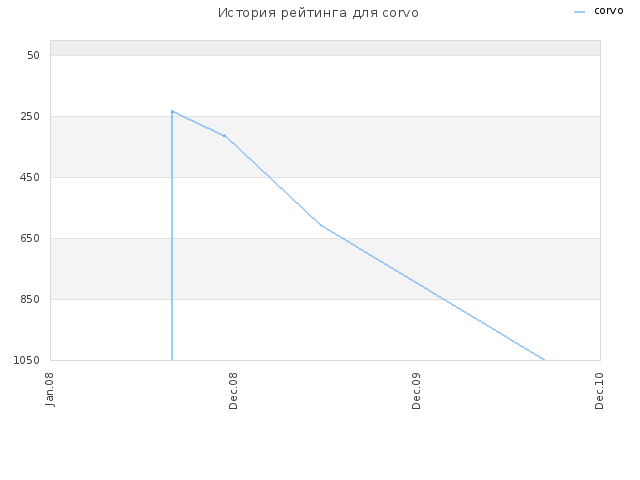The height and width of the screenshot is (480, 640).
Task: Click the 850 y-axis label
Action: tap(30, 299)
